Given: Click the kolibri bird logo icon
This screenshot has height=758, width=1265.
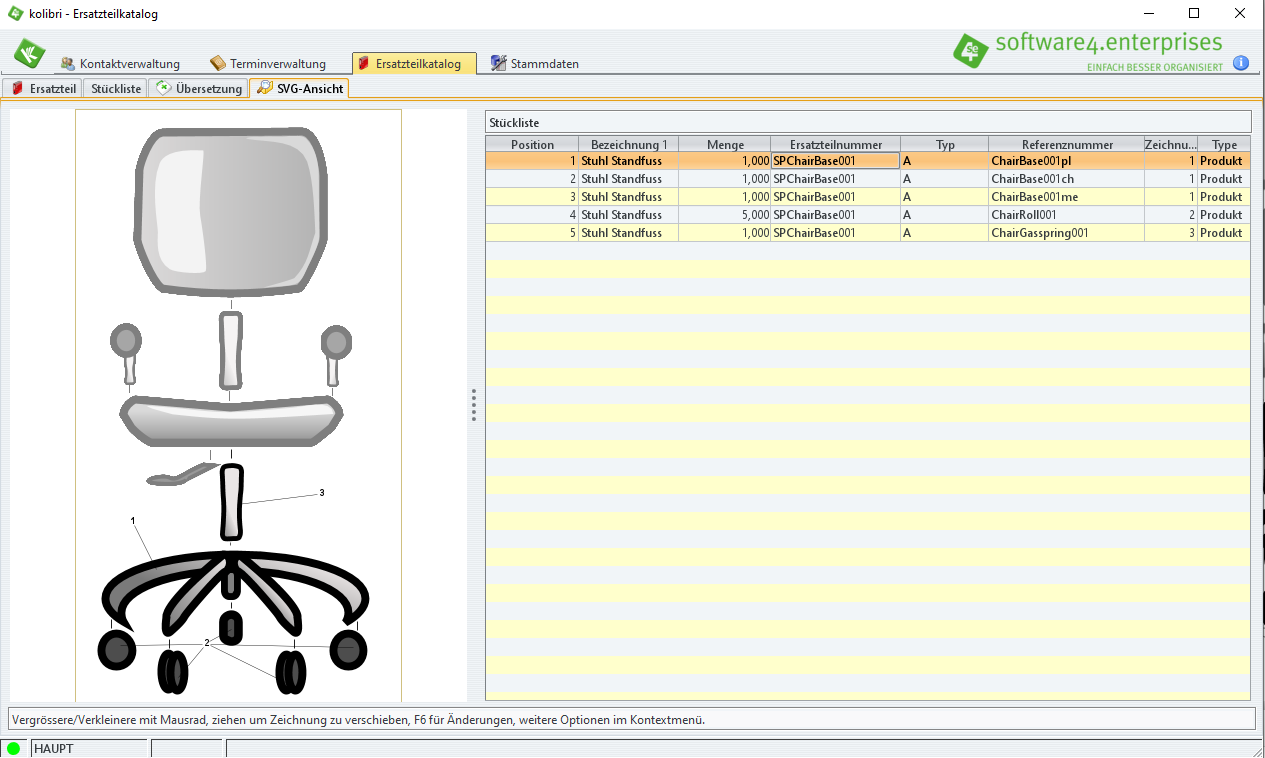Looking at the screenshot, I should click(x=29, y=53).
